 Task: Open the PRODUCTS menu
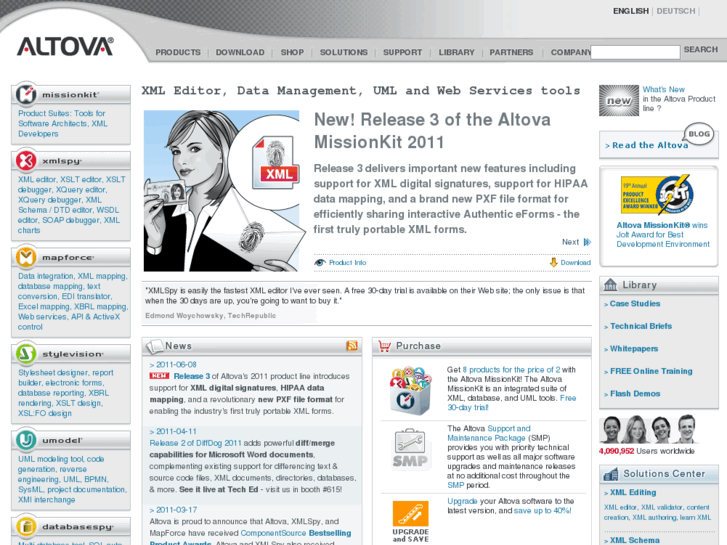(178, 52)
